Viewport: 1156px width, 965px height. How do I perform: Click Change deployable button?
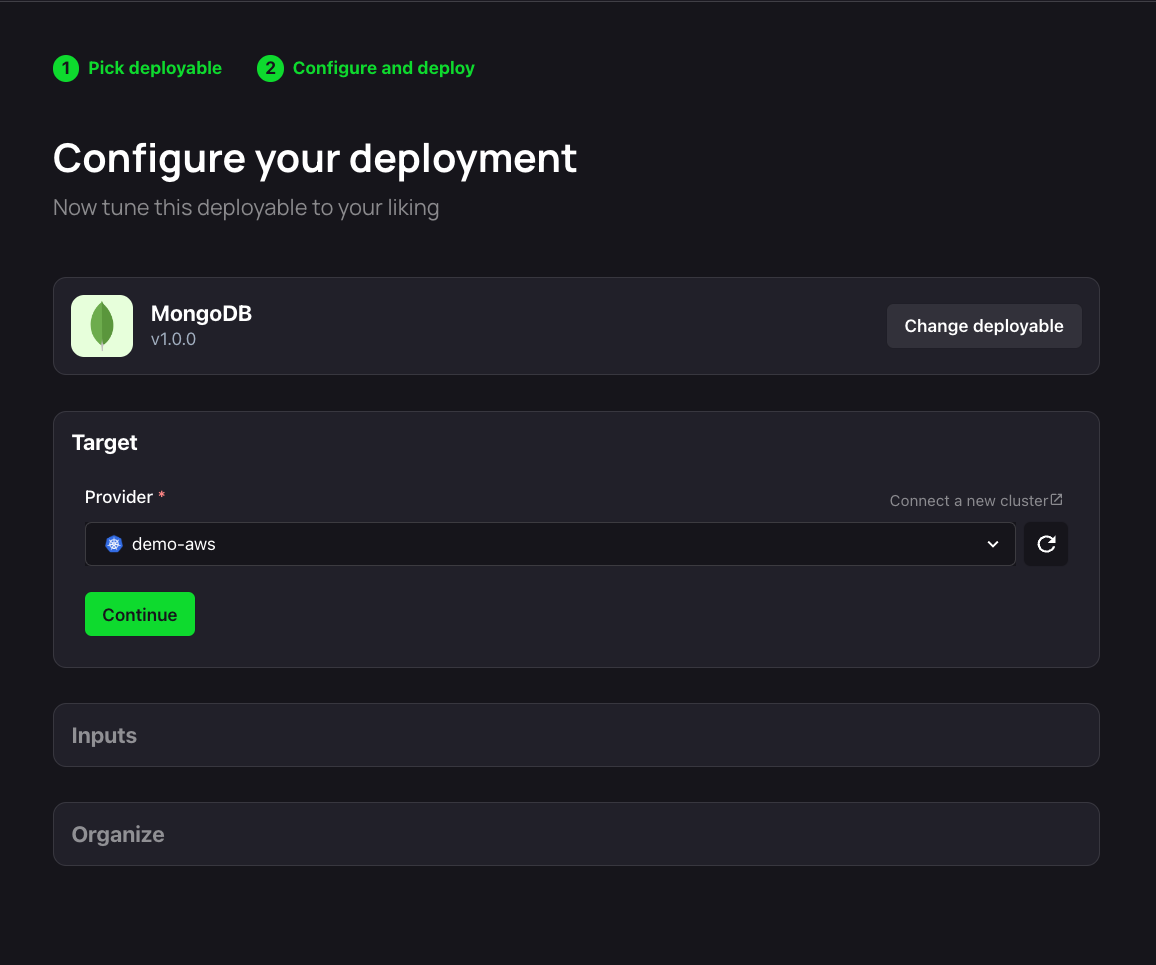click(x=983, y=326)
